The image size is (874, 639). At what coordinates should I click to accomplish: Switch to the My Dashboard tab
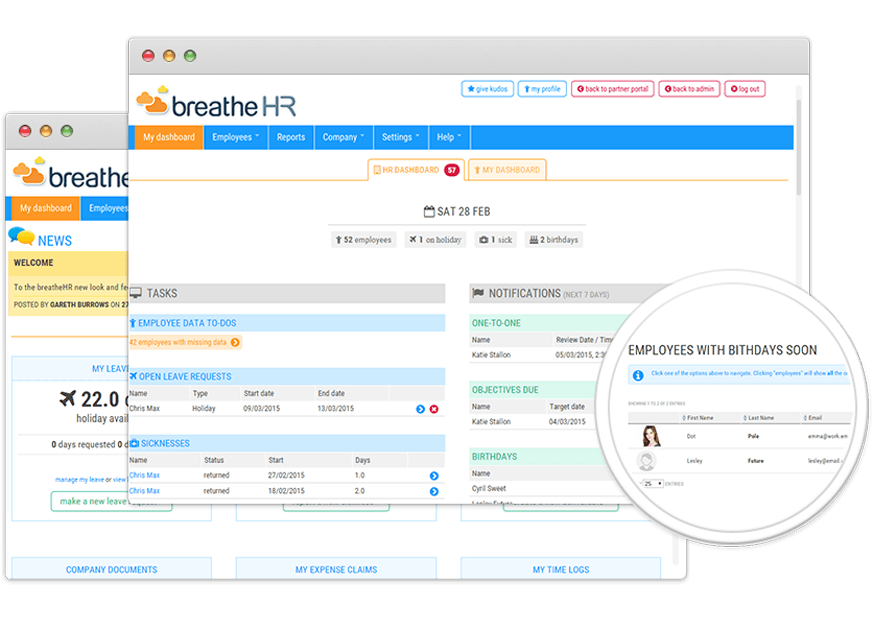[x=507, y=170]
